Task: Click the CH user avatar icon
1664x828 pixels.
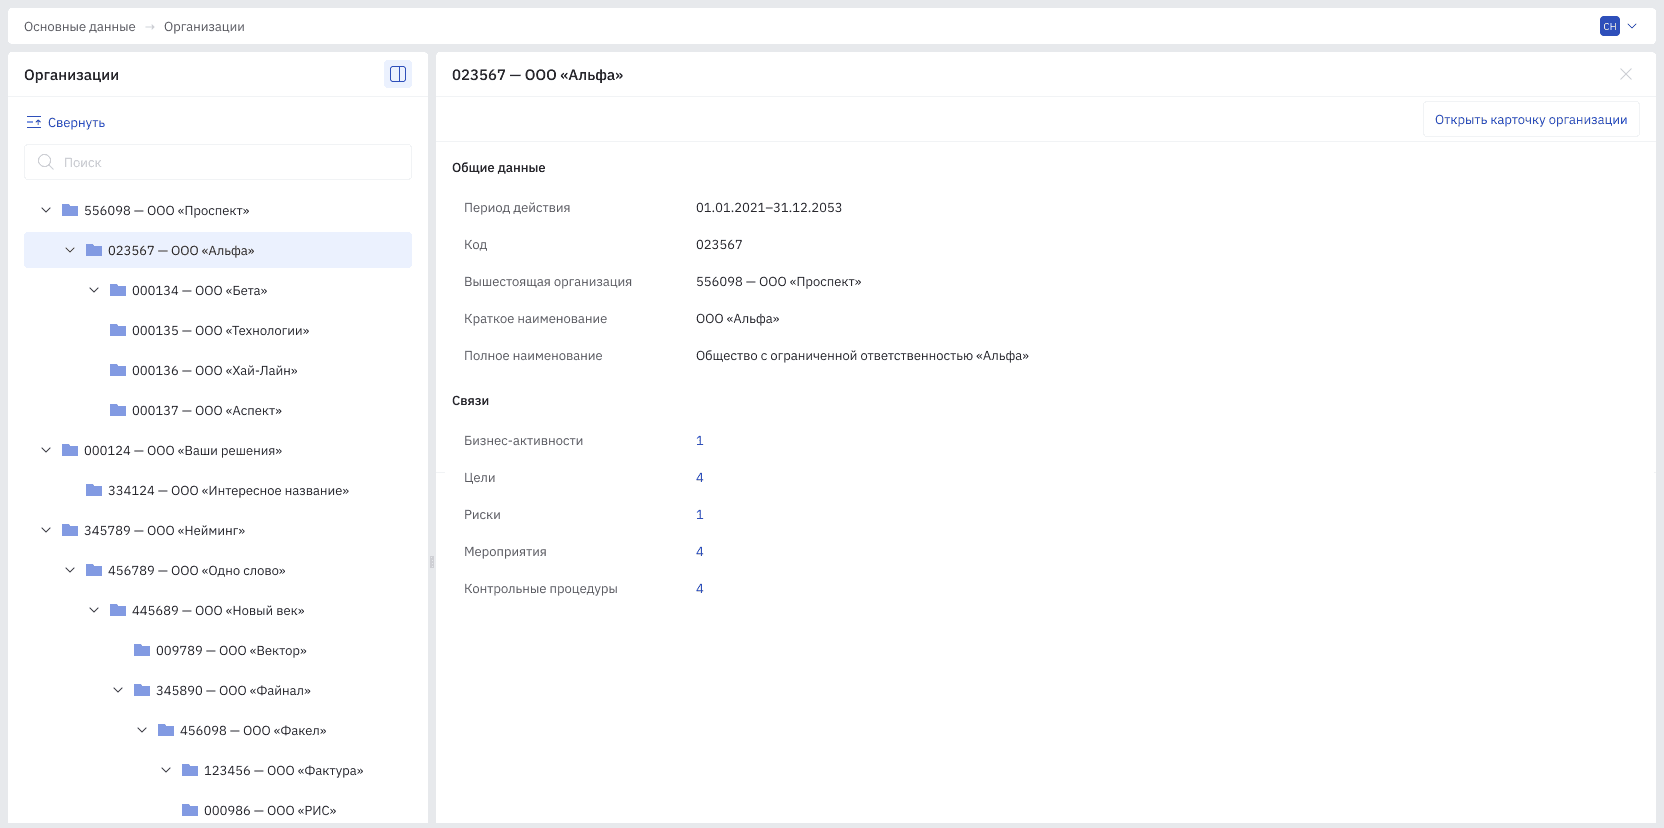Action: [x=1610, y=26]
